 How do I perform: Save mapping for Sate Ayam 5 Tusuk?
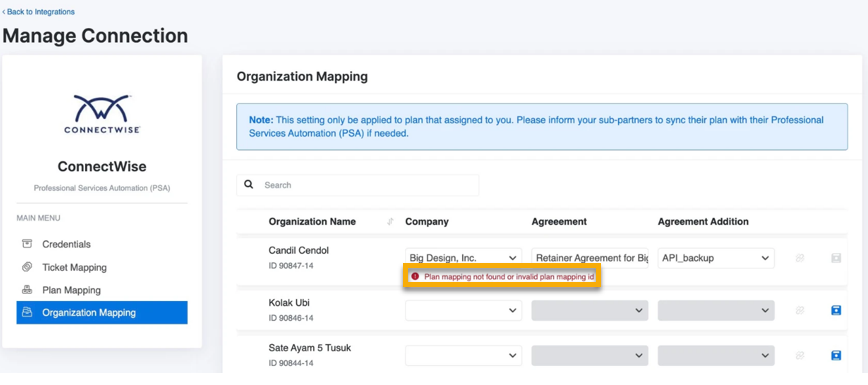[x=836, y=355]
